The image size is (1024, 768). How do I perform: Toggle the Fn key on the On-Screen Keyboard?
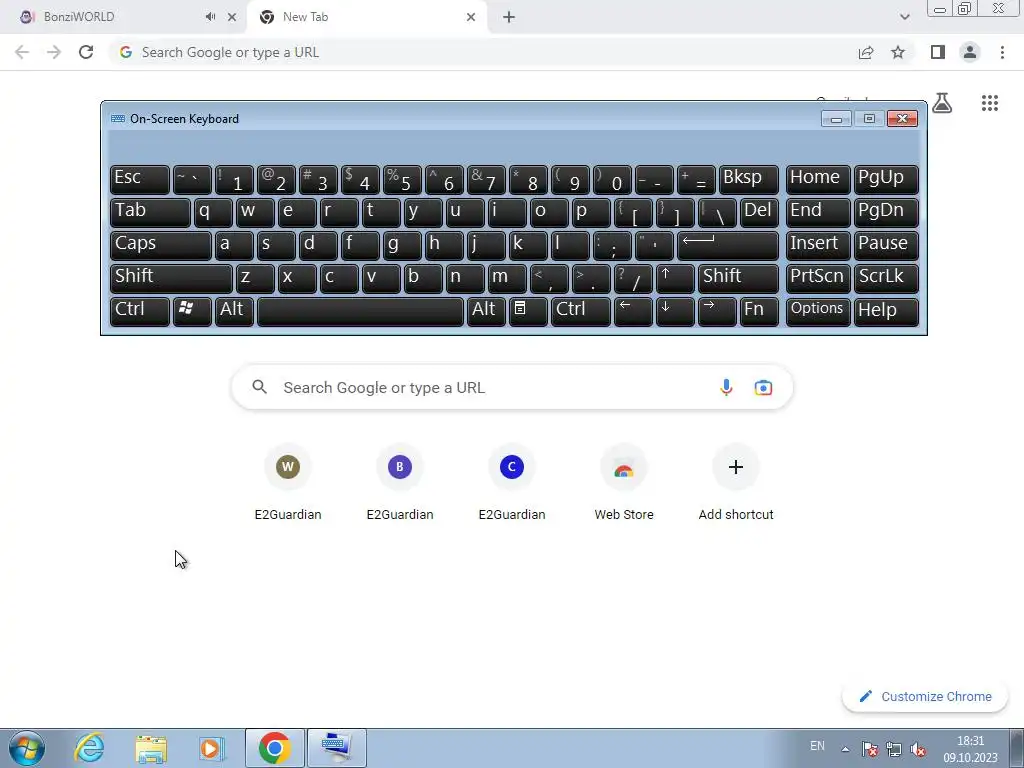click(x=760, y=312)
